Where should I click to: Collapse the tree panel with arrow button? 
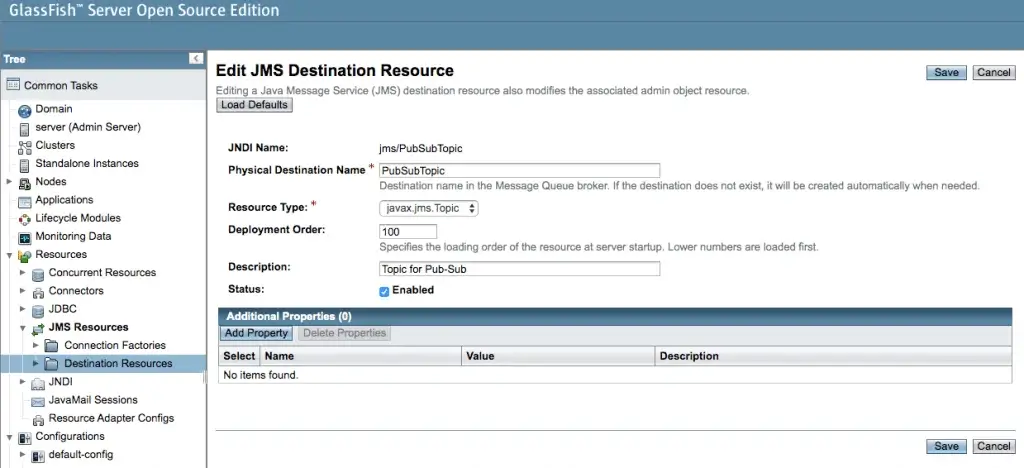click(x=196, y=59)
